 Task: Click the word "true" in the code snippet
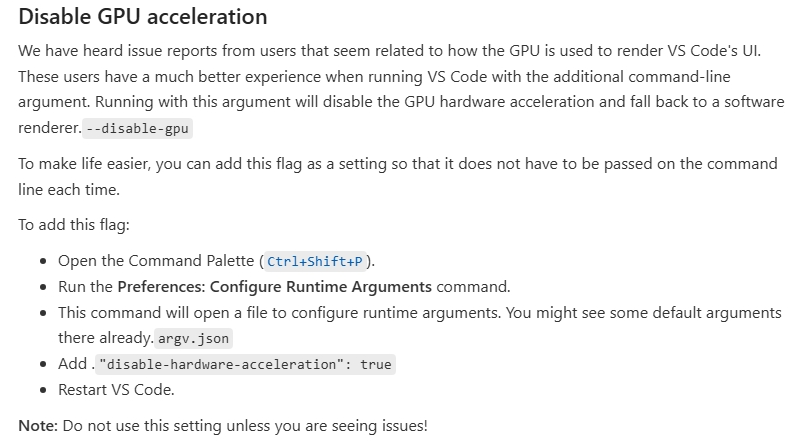click(376, 365)
